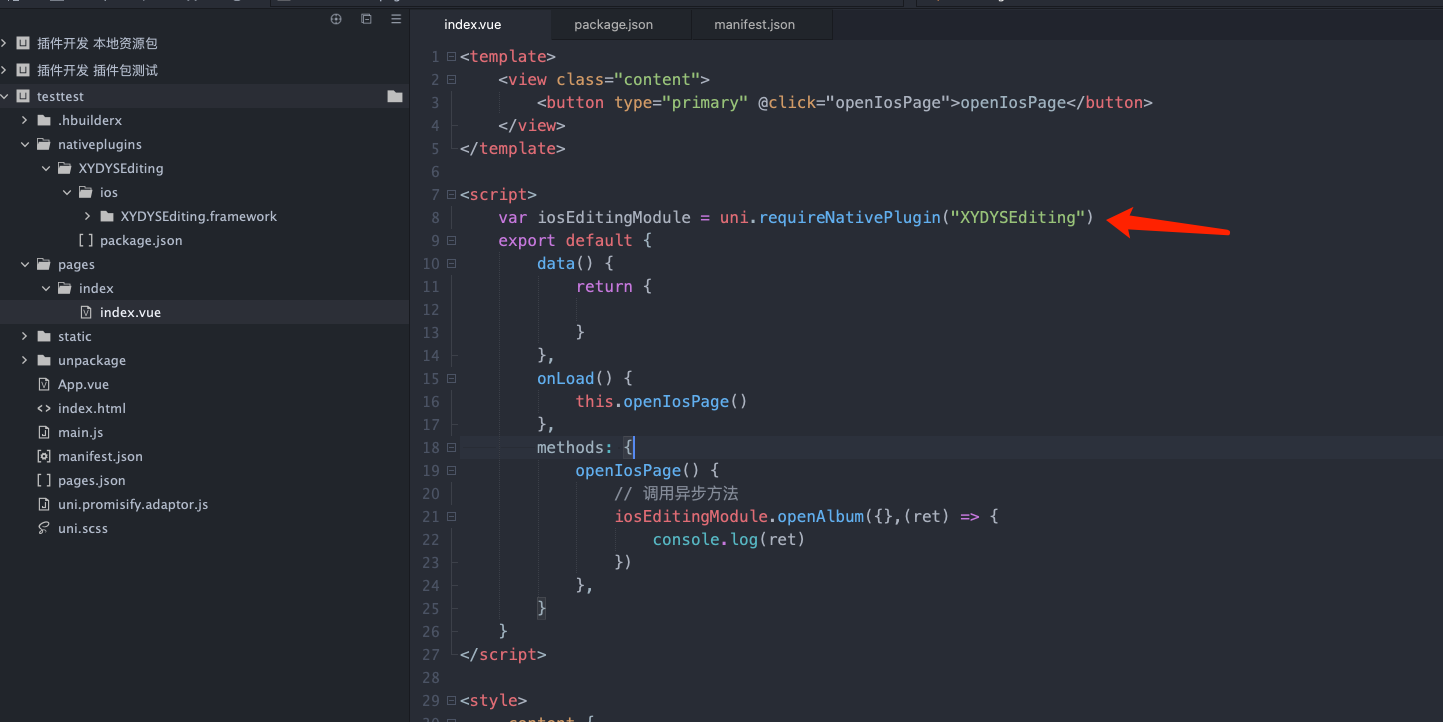Fold the <script> block at line 7
Viewport: 1443px width, 722px height.
pyautogui.click(x=451, y=194)
